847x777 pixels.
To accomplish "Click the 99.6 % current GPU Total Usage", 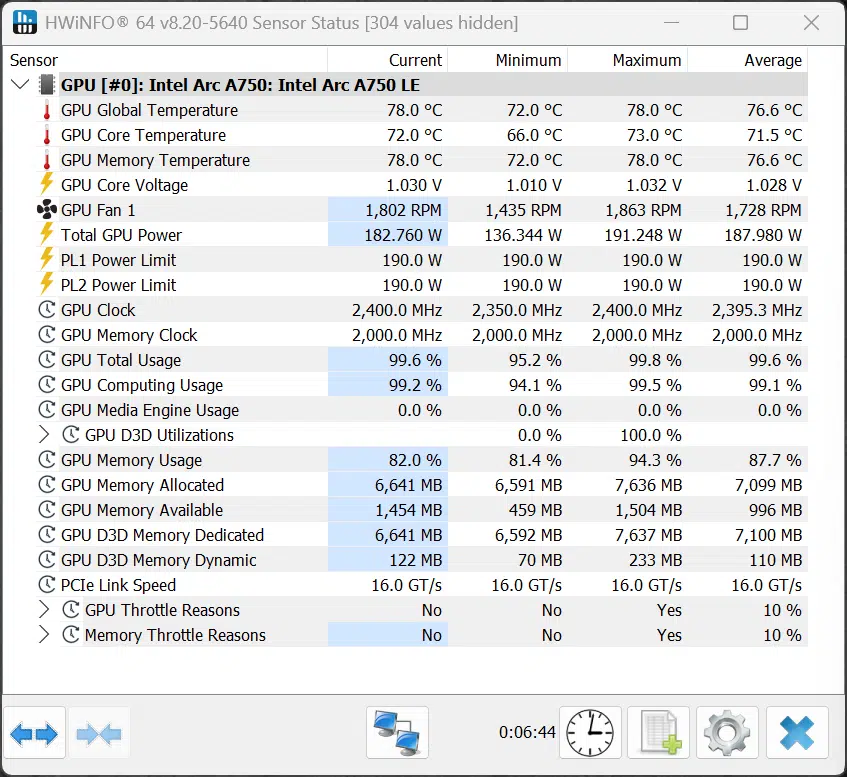I will [415, 360].
